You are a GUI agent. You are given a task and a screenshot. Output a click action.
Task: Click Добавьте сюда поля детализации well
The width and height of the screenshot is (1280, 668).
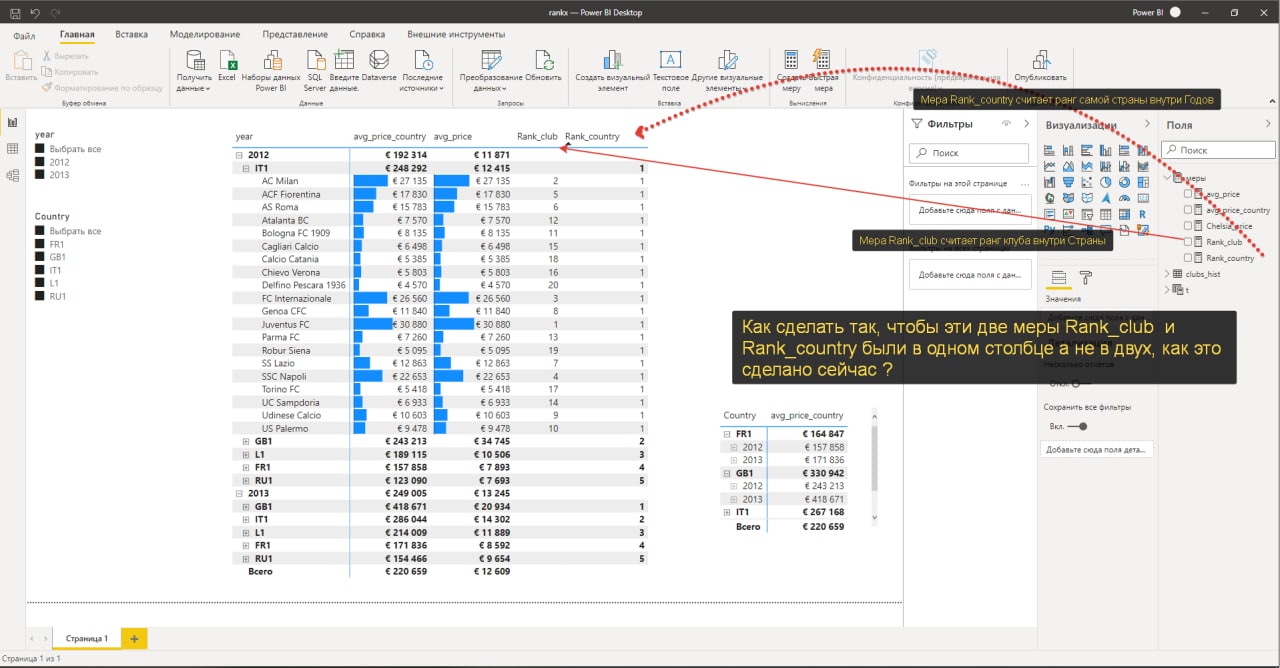point(1099,450)
